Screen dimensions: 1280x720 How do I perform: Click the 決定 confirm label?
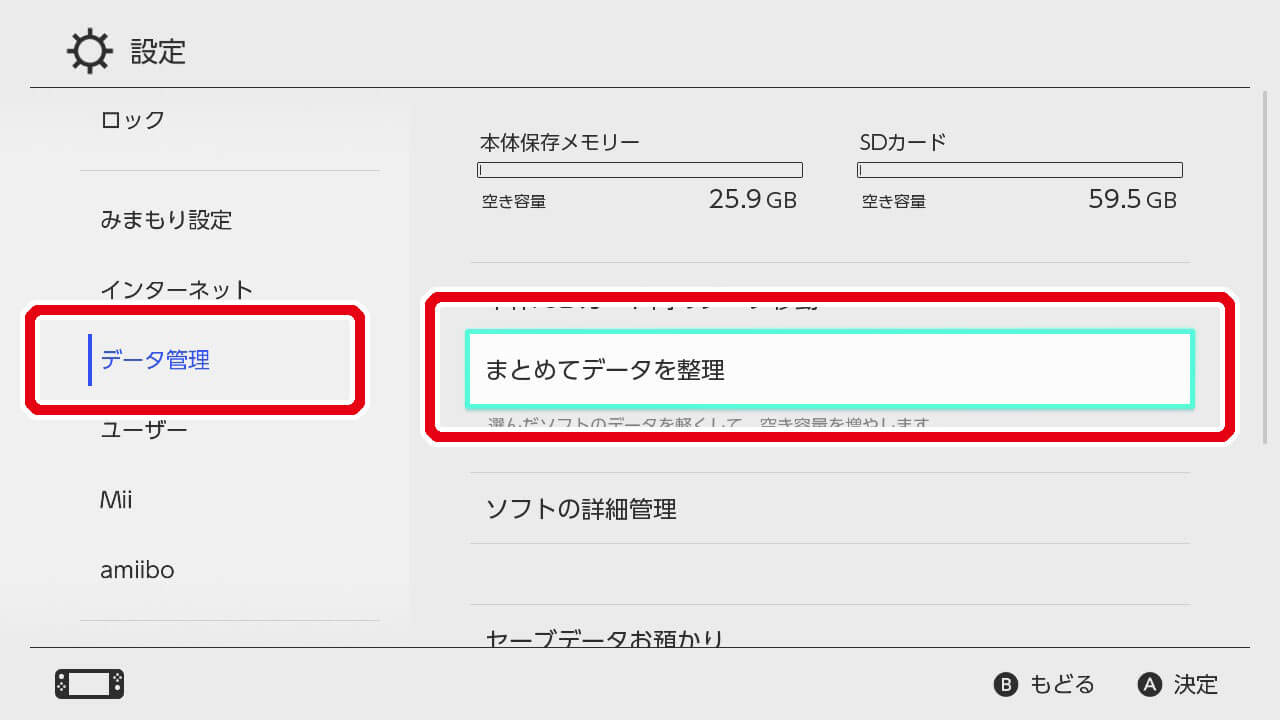[1196, 685]
